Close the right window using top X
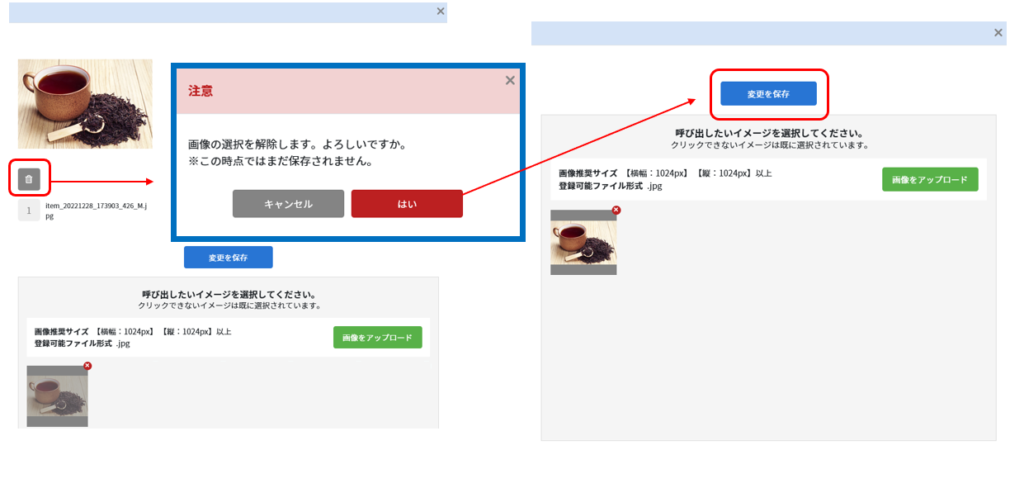1024x502 pixels. click(999, 33)
